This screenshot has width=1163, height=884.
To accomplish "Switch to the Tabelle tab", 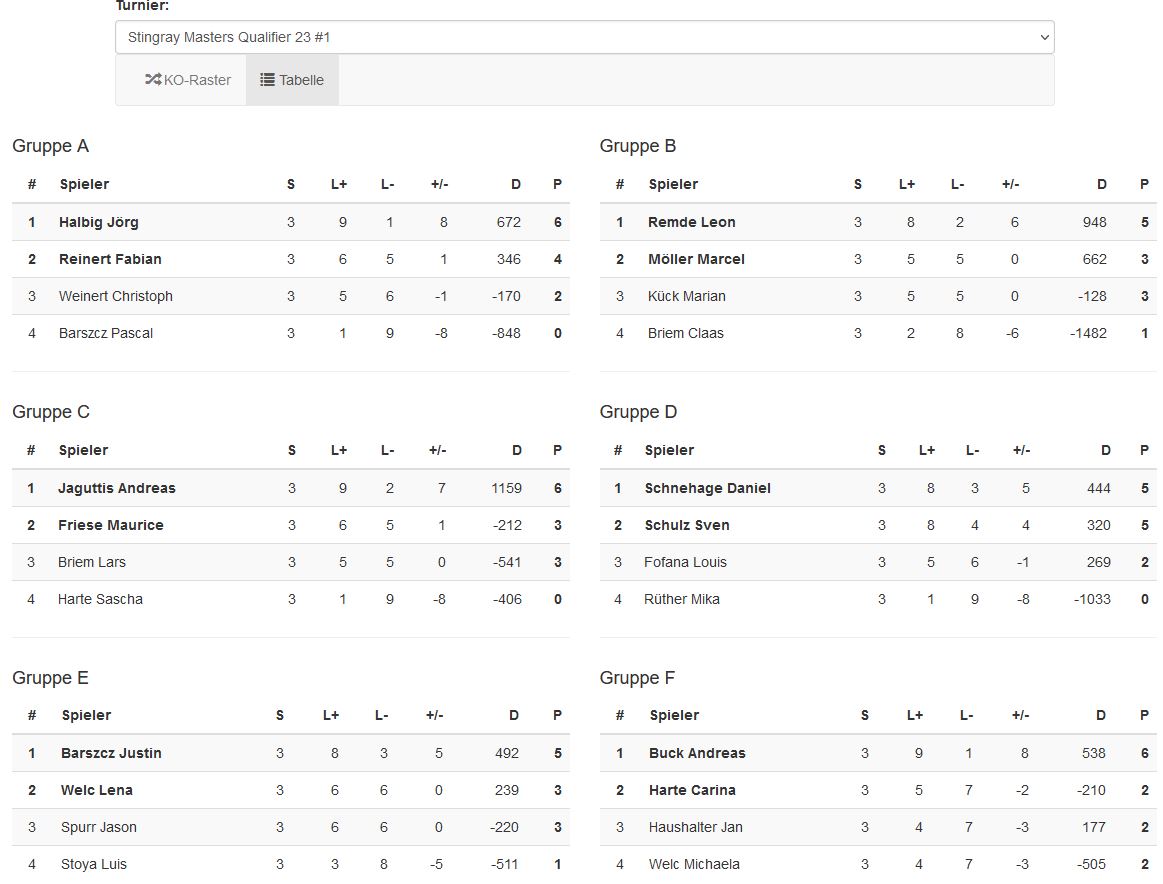I will click(x=292, y=80).
